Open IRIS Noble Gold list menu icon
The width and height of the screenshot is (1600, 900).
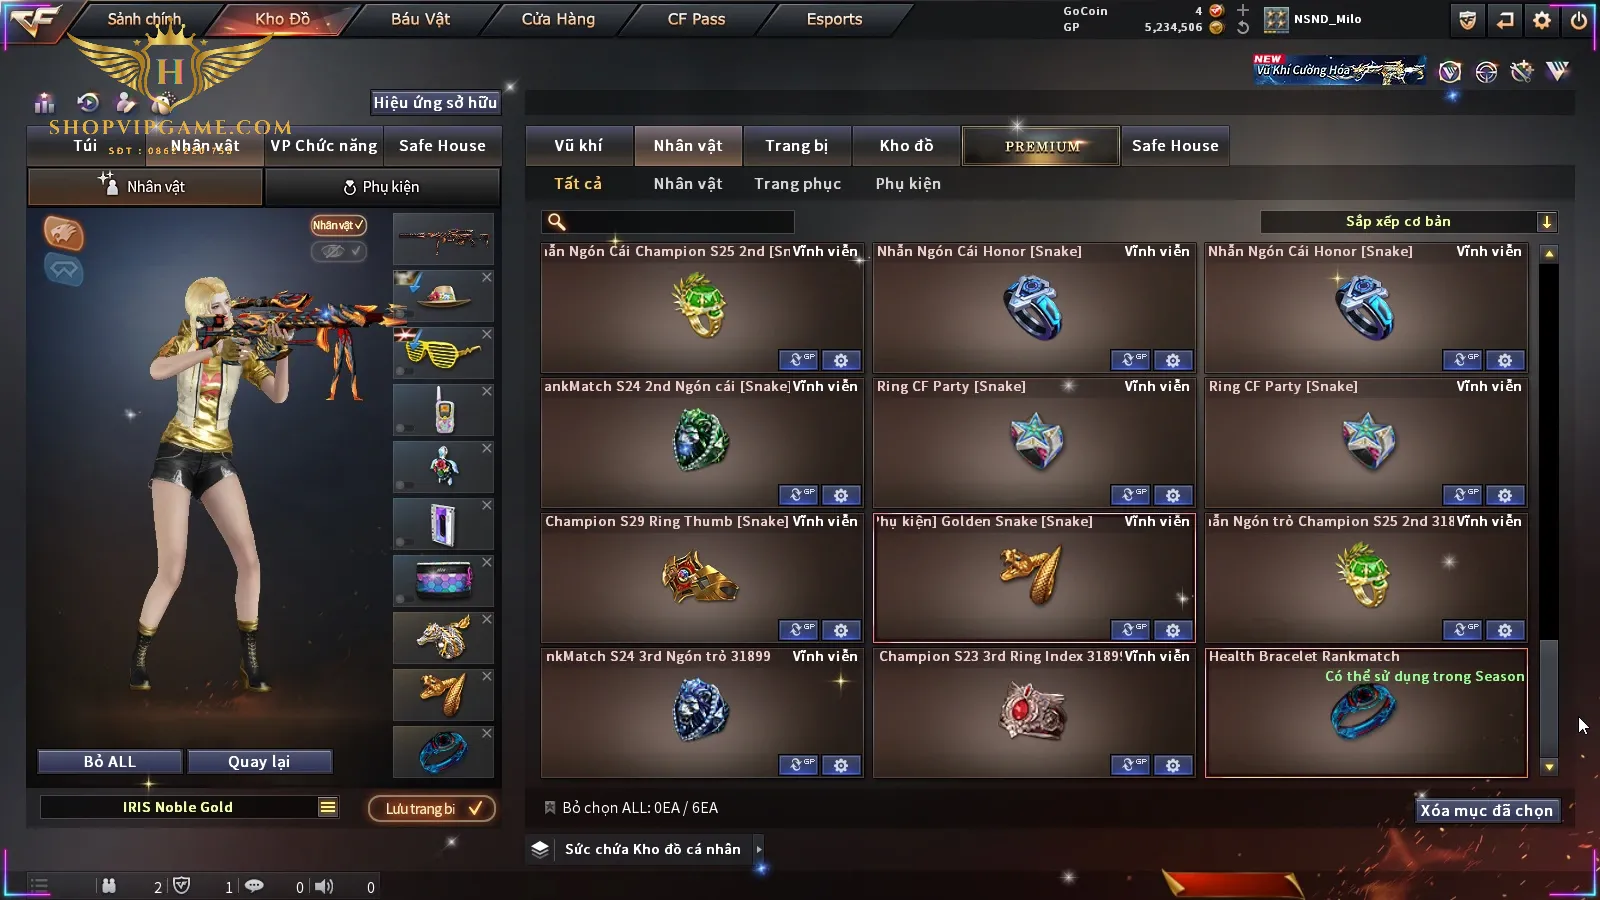(328, 807)
